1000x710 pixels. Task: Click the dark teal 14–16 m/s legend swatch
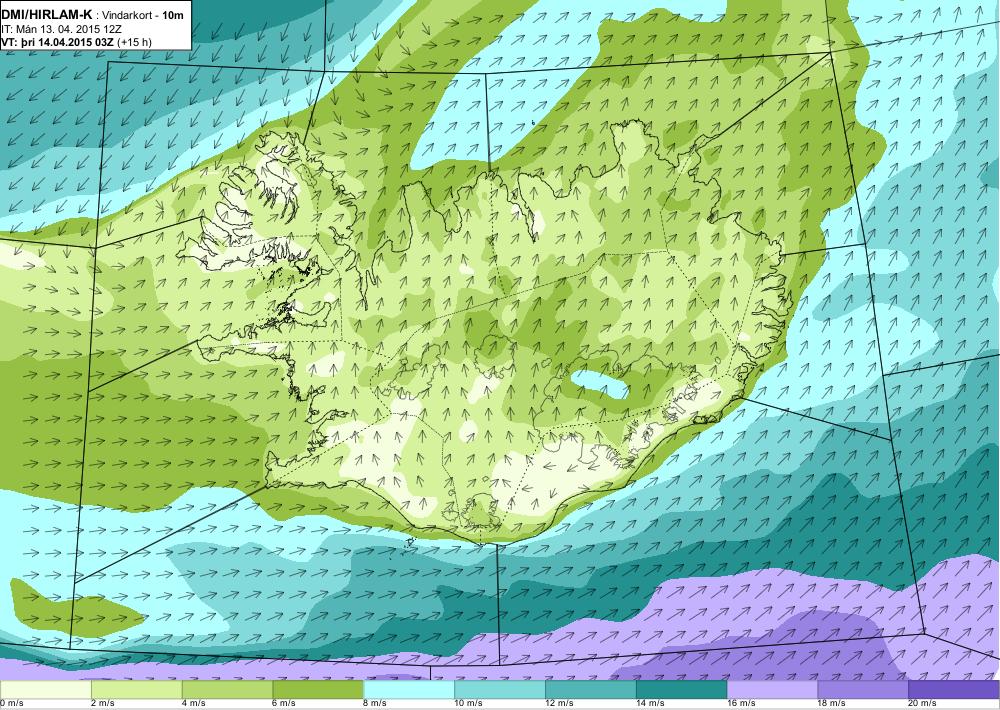[x=682, y=690]
